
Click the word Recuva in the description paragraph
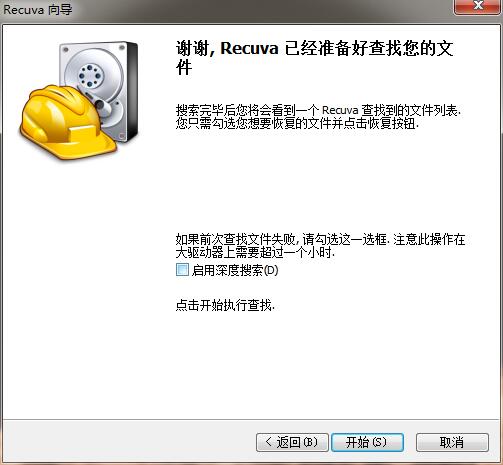(x=340, y=110)
